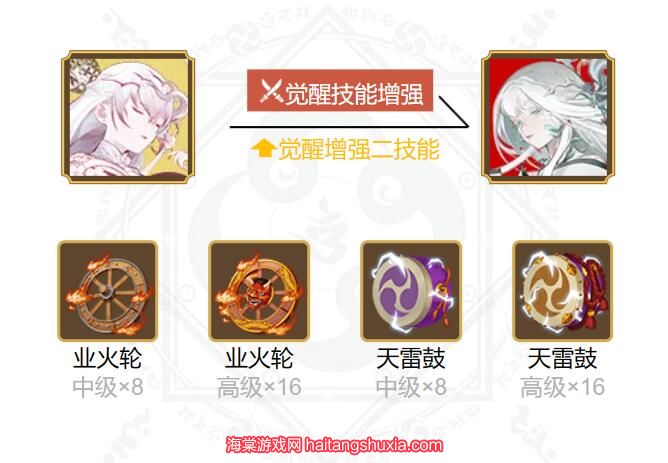Click the crossed swords icon in the banner

tap(271, 91)
